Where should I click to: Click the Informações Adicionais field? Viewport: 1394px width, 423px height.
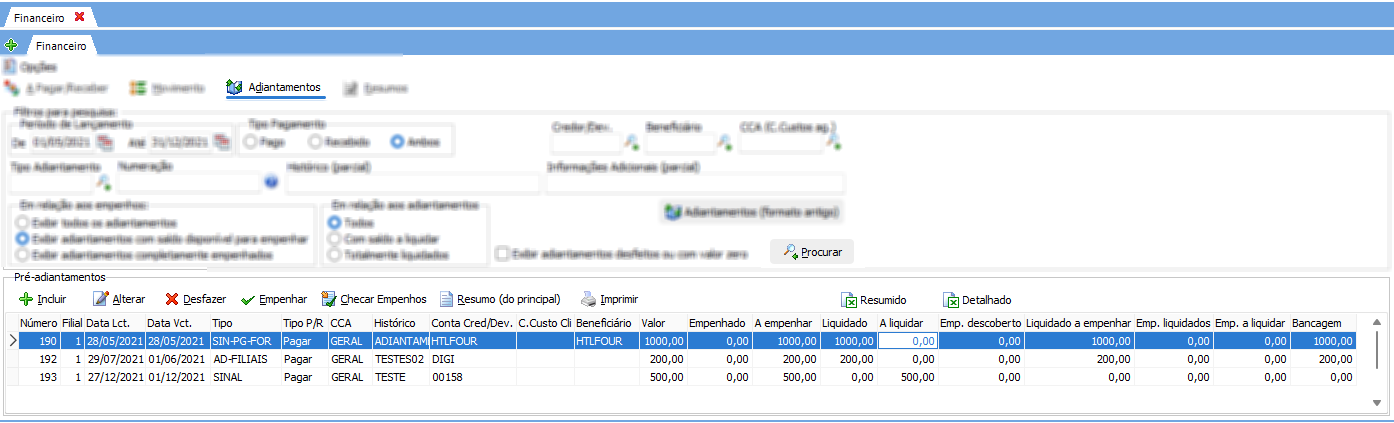pyautogui.click(x=695, y=183)
